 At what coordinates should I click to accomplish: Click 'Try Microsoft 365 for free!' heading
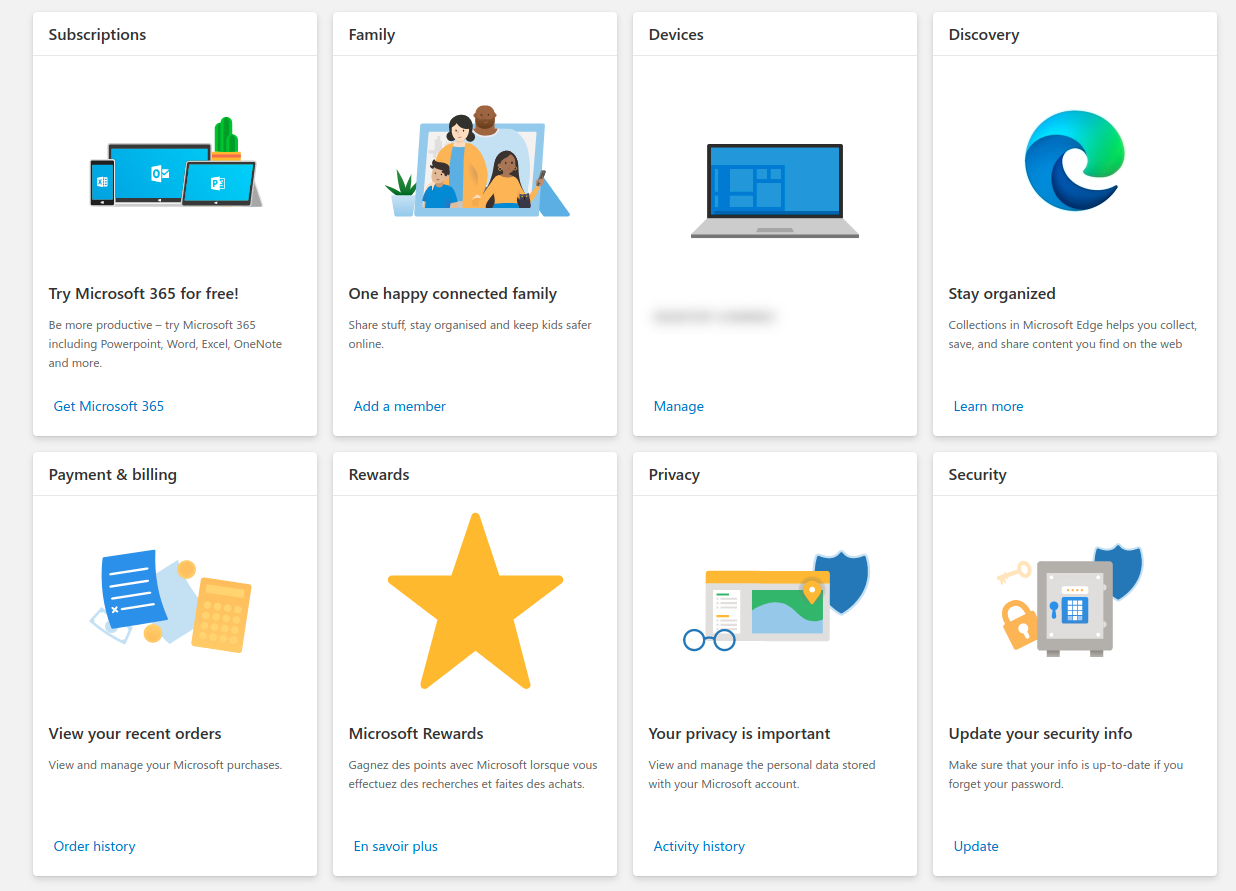(144, 293)
